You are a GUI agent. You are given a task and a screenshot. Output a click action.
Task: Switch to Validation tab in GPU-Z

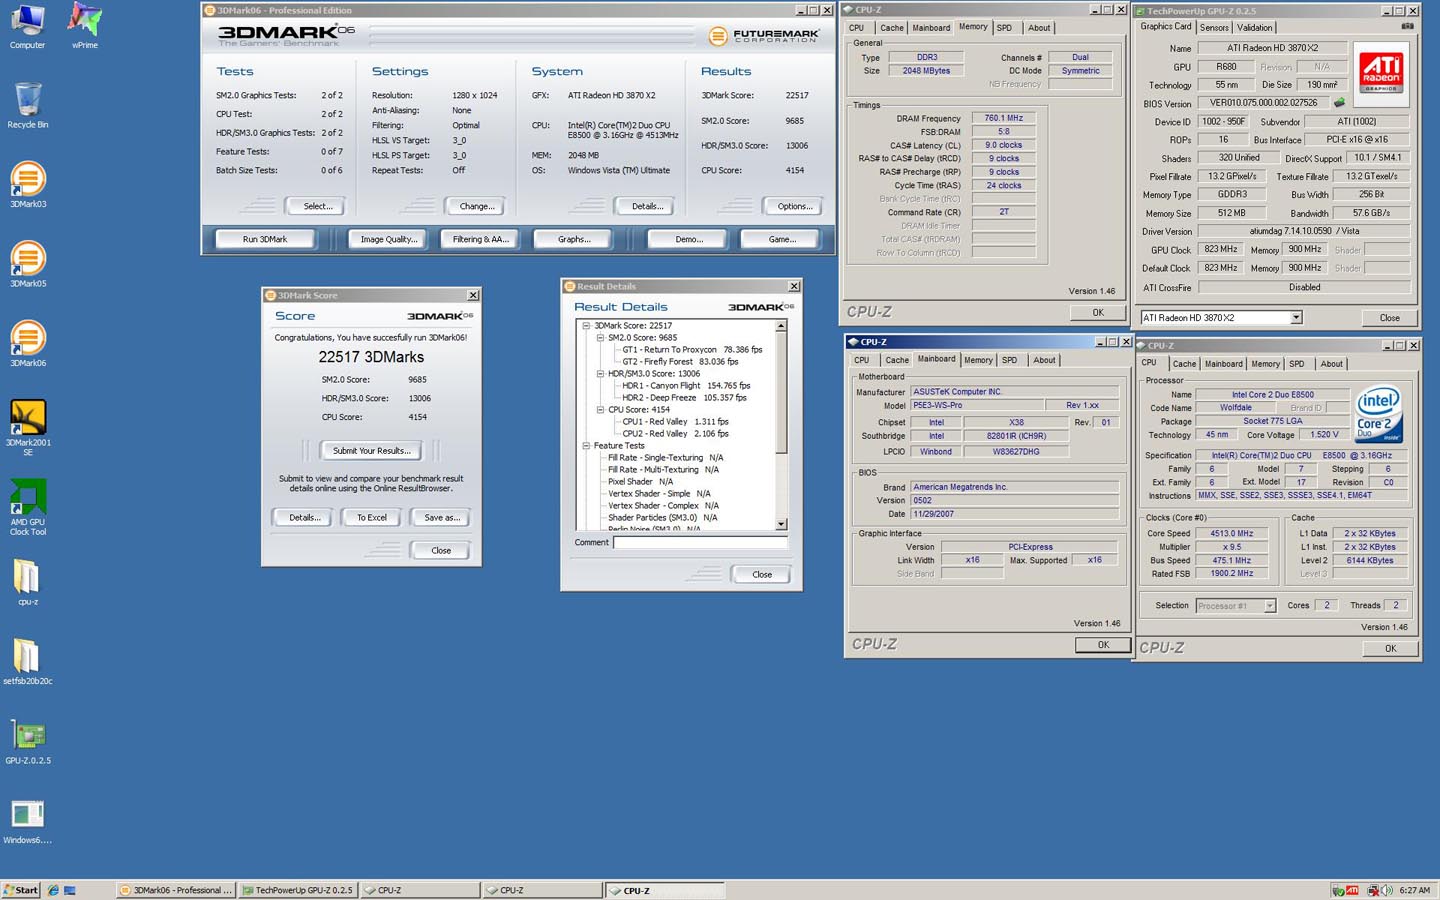(x=1255, y=28)
